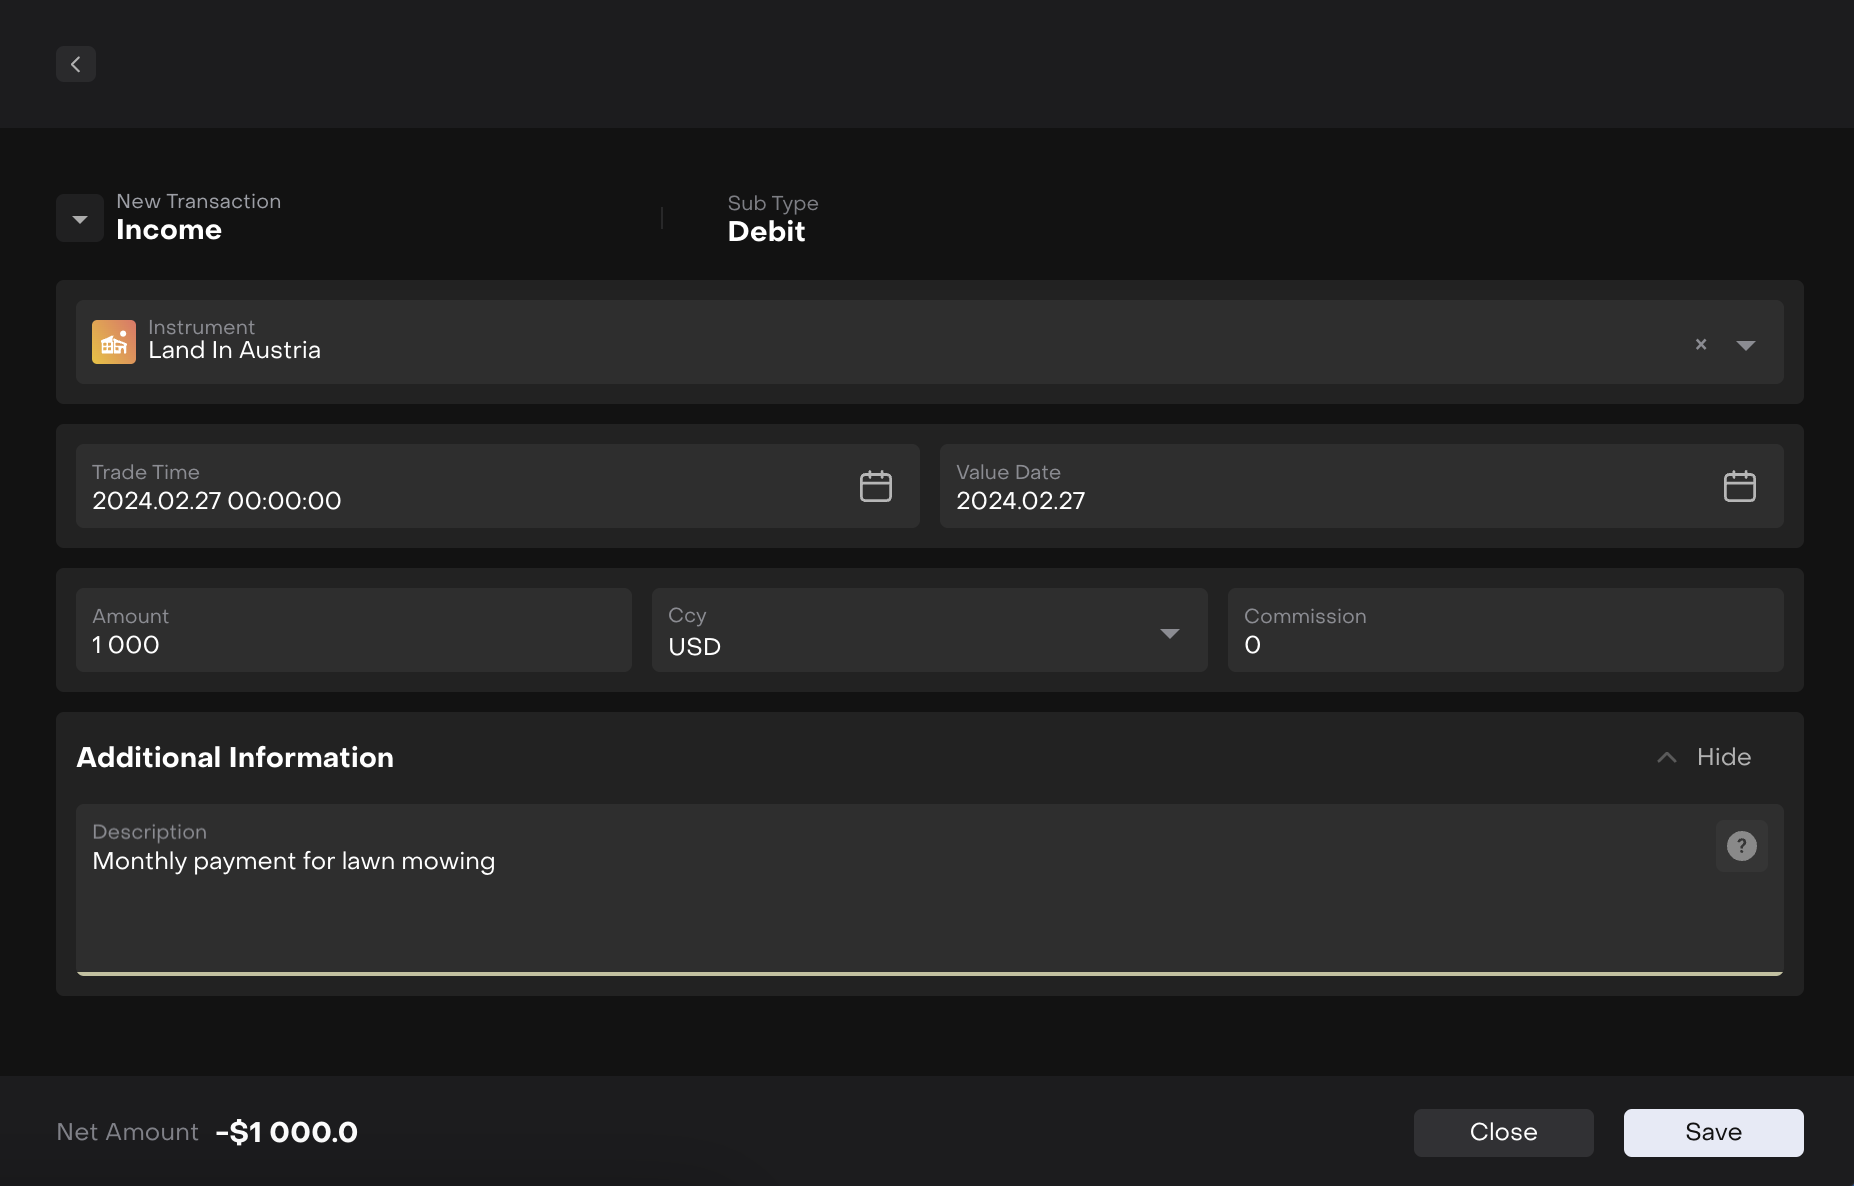The image size is (1854, 1186).
Task: Save the new Income transaction
Action: tap(1712, 1132)
